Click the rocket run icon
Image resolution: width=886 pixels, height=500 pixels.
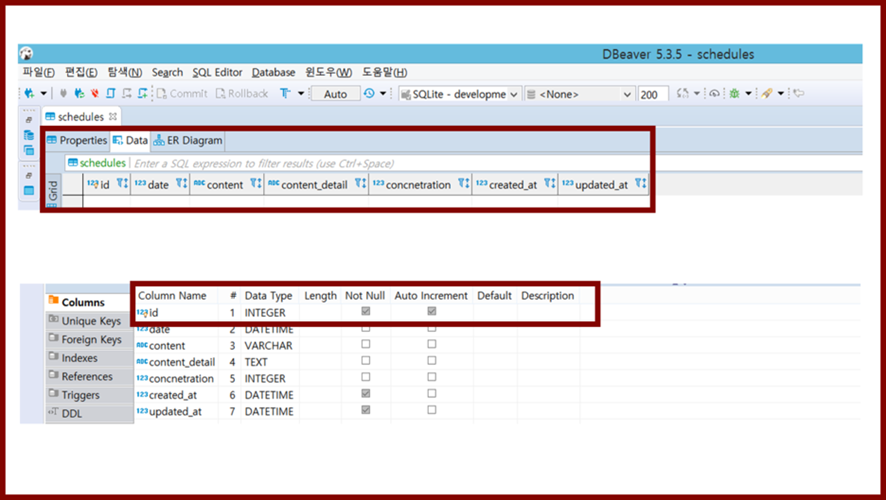(767, 94)
